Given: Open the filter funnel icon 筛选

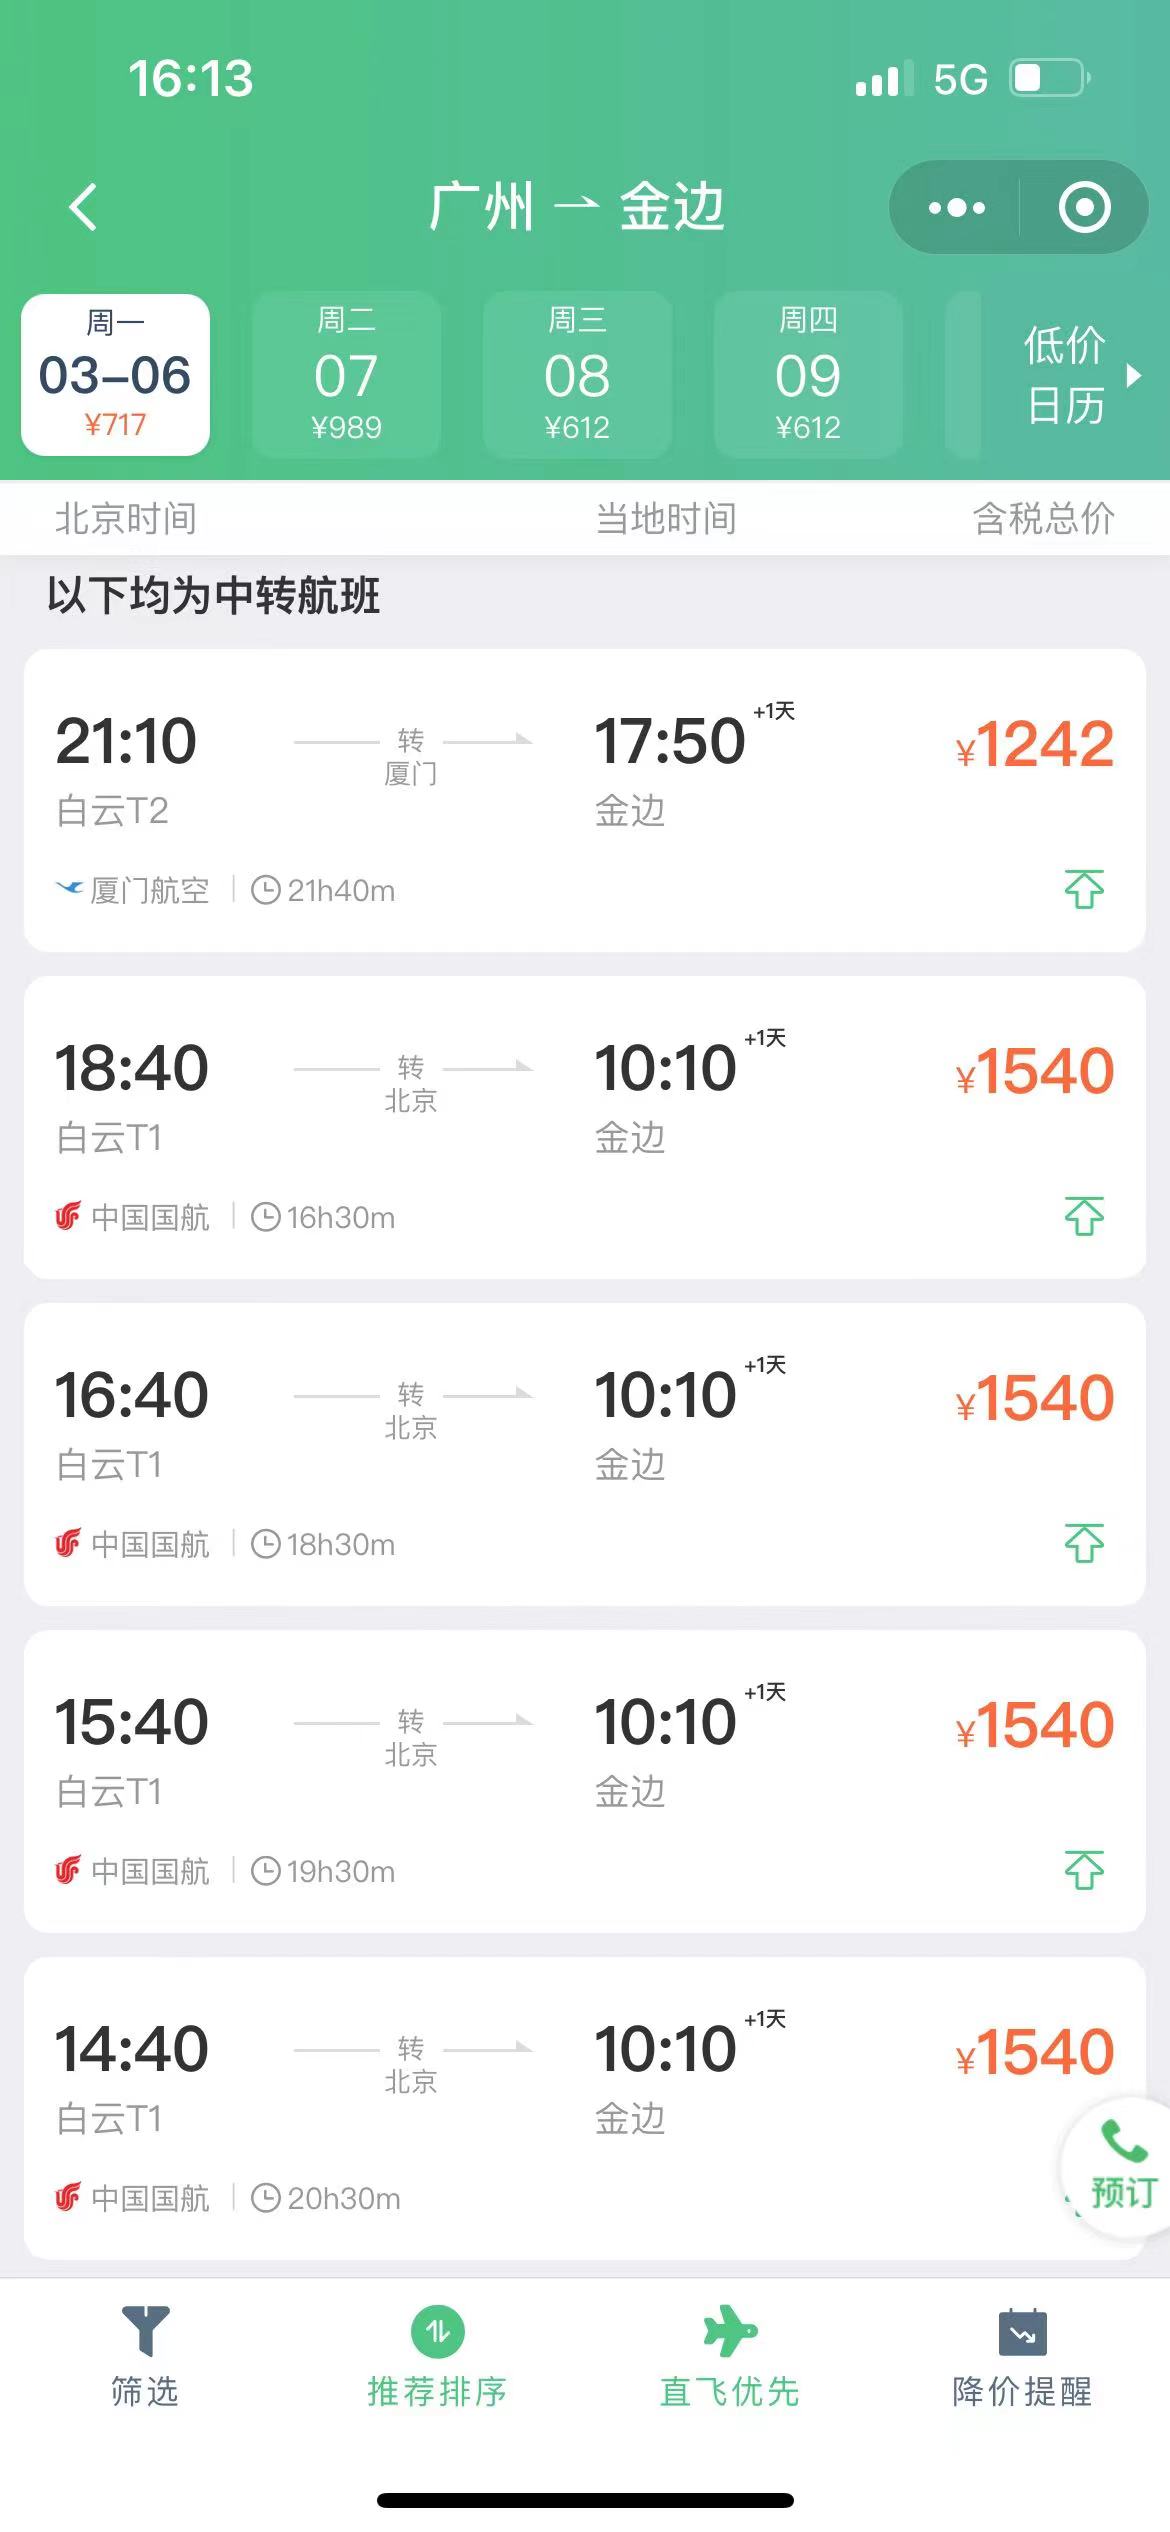Looking at the screenshot, I should tap(145, 2356).
